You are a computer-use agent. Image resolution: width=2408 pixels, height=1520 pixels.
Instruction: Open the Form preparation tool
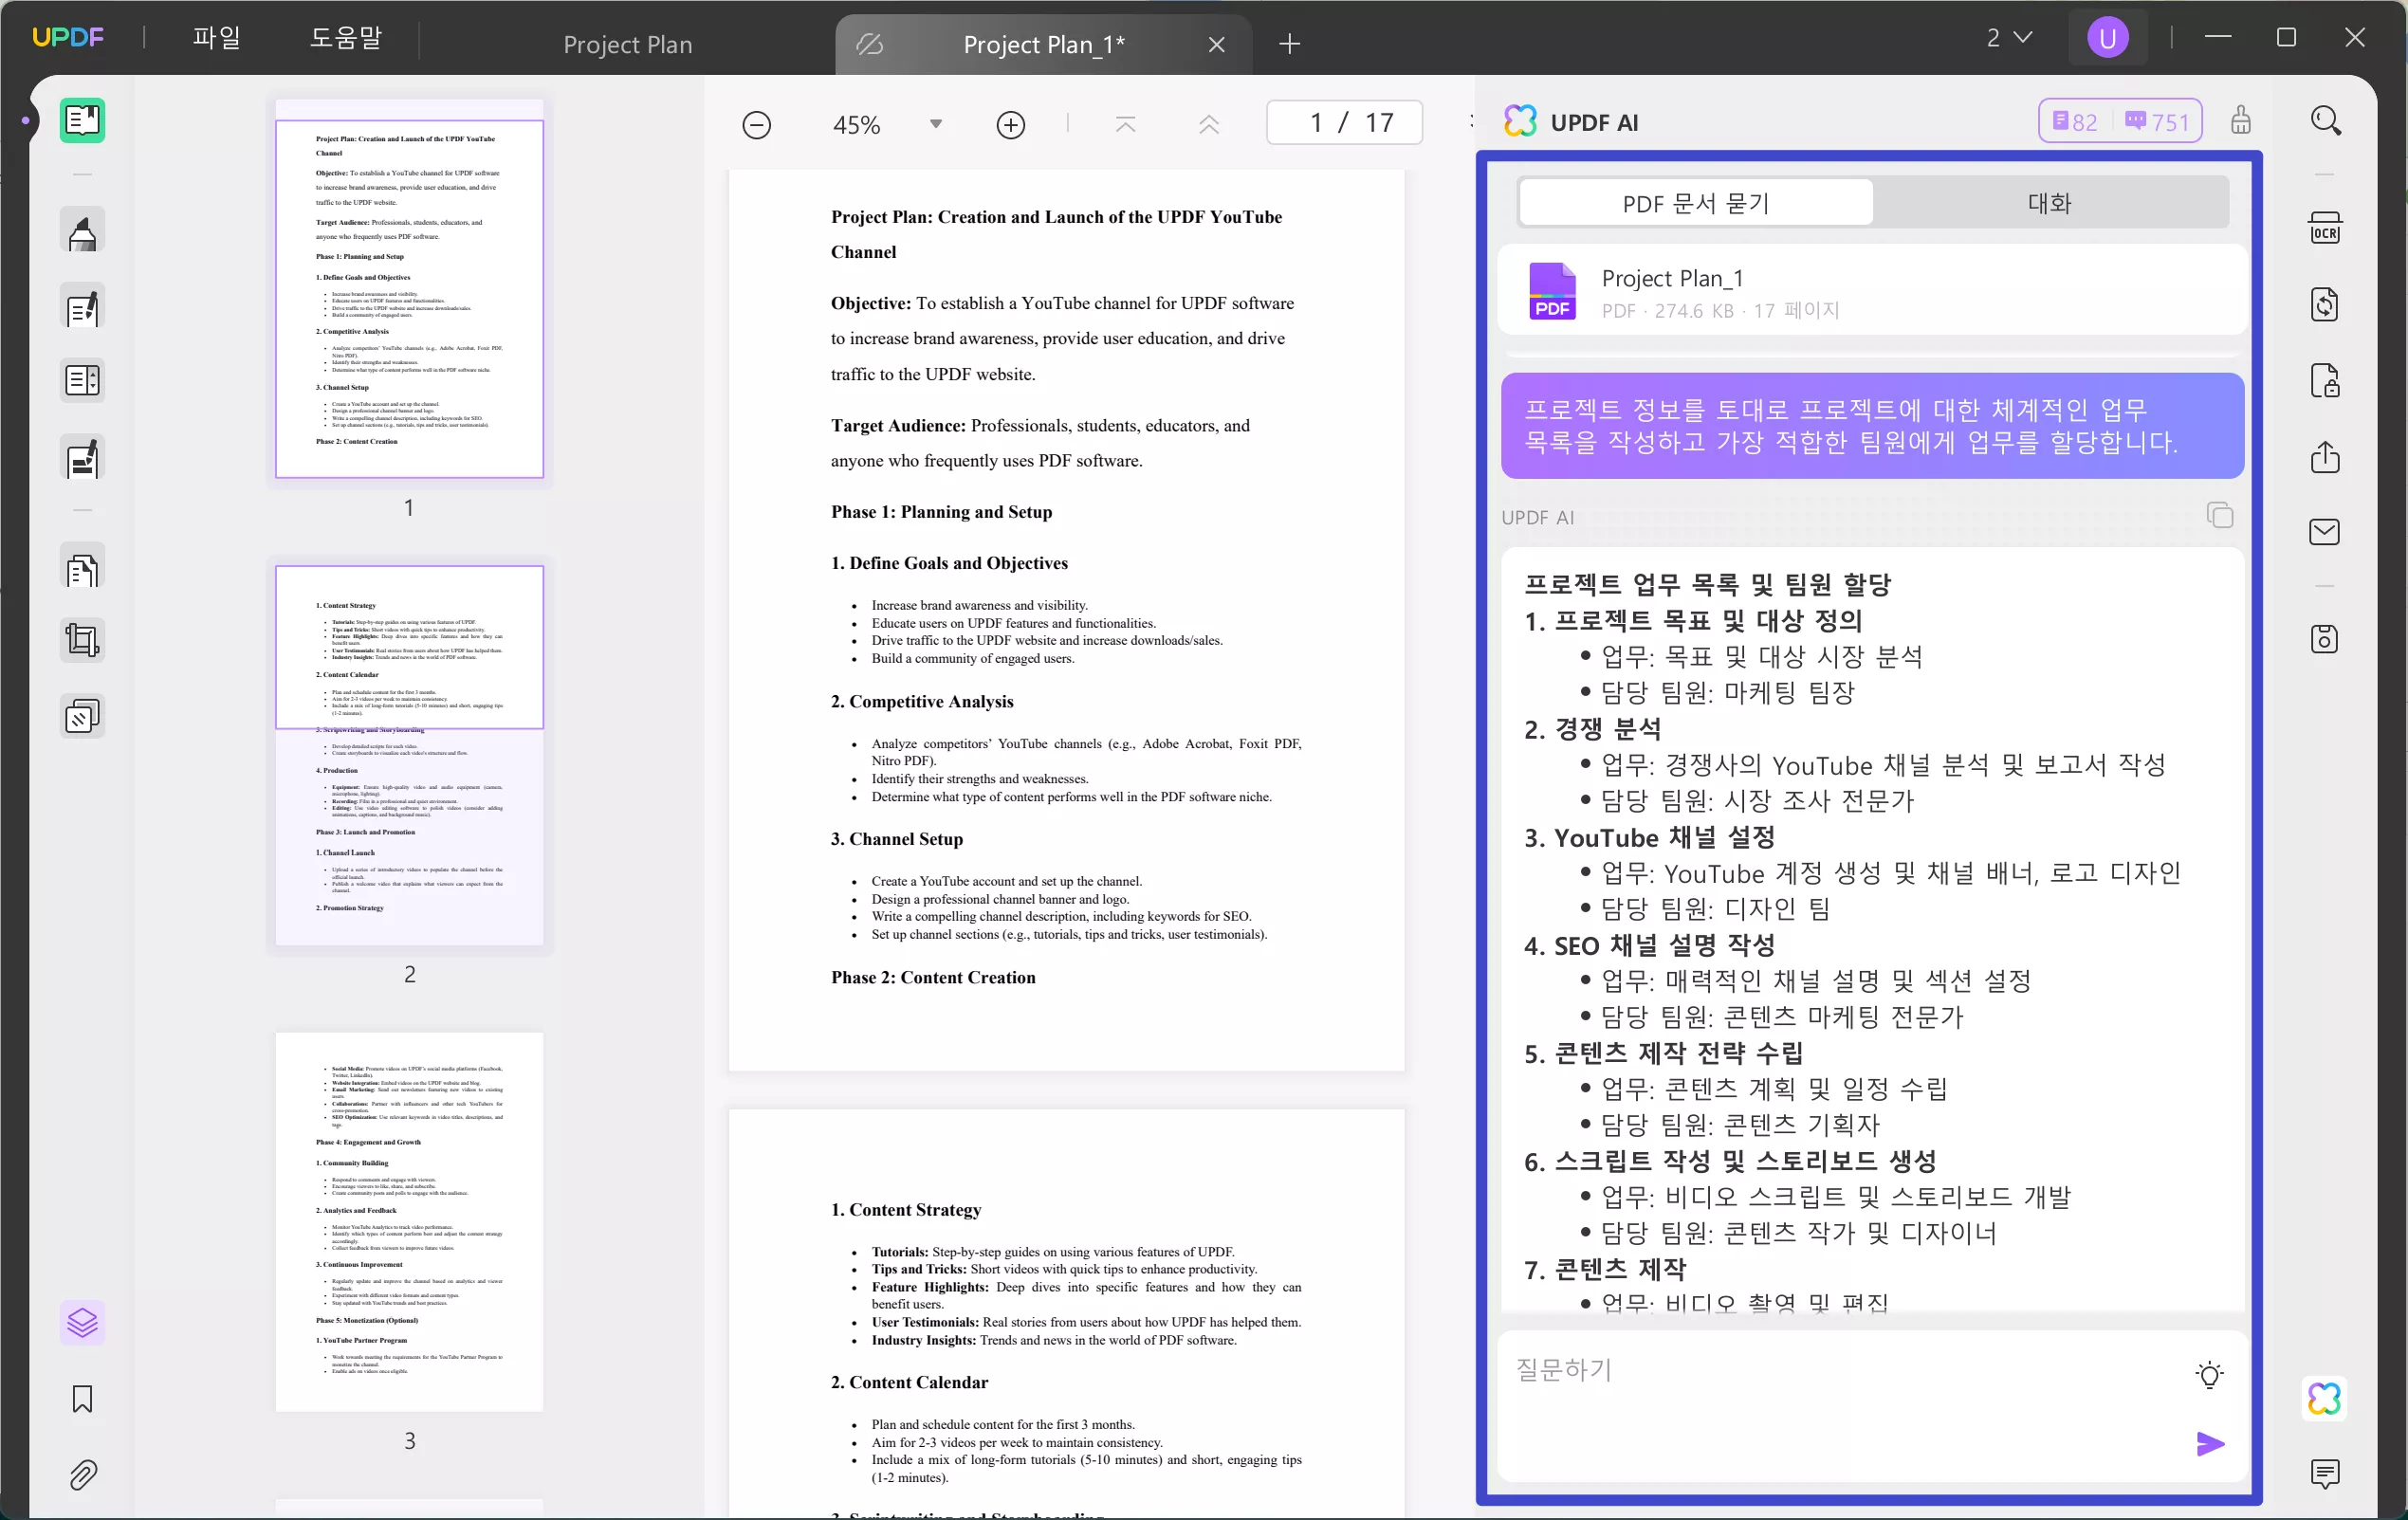pos(82,381)
